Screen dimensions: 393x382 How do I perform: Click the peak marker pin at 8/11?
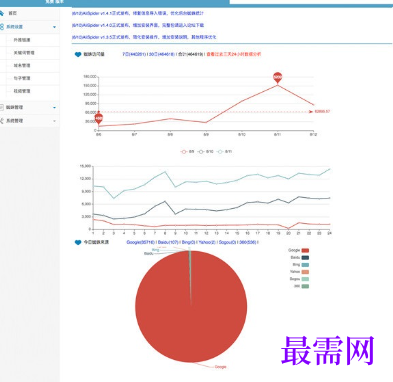[277, 78]
